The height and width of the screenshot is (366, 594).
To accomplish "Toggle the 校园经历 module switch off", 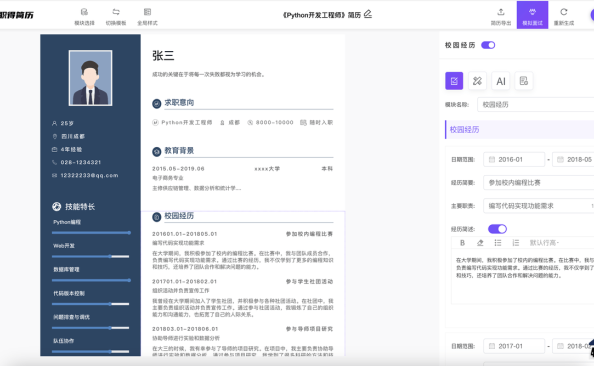I will [x=488, y=45].
